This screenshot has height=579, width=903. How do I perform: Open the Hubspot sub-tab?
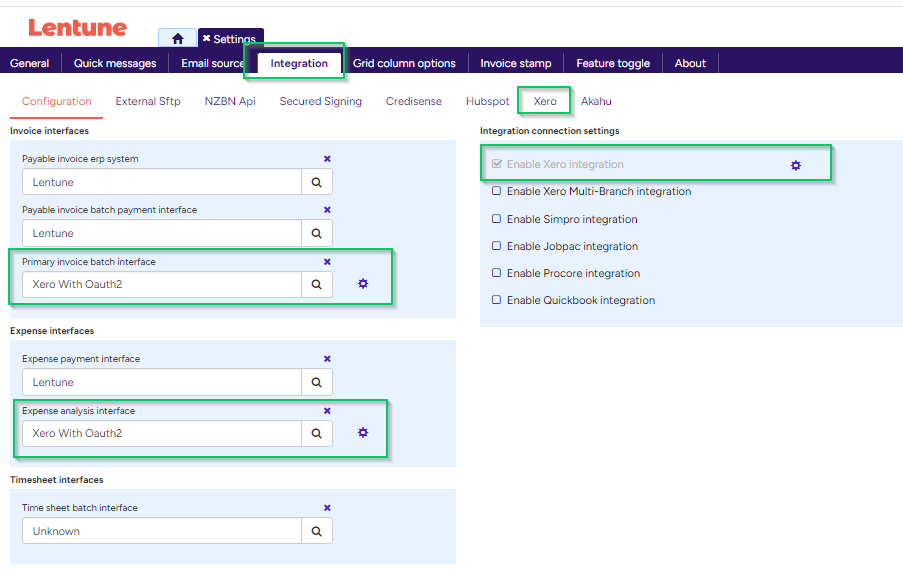click(488, 101)
